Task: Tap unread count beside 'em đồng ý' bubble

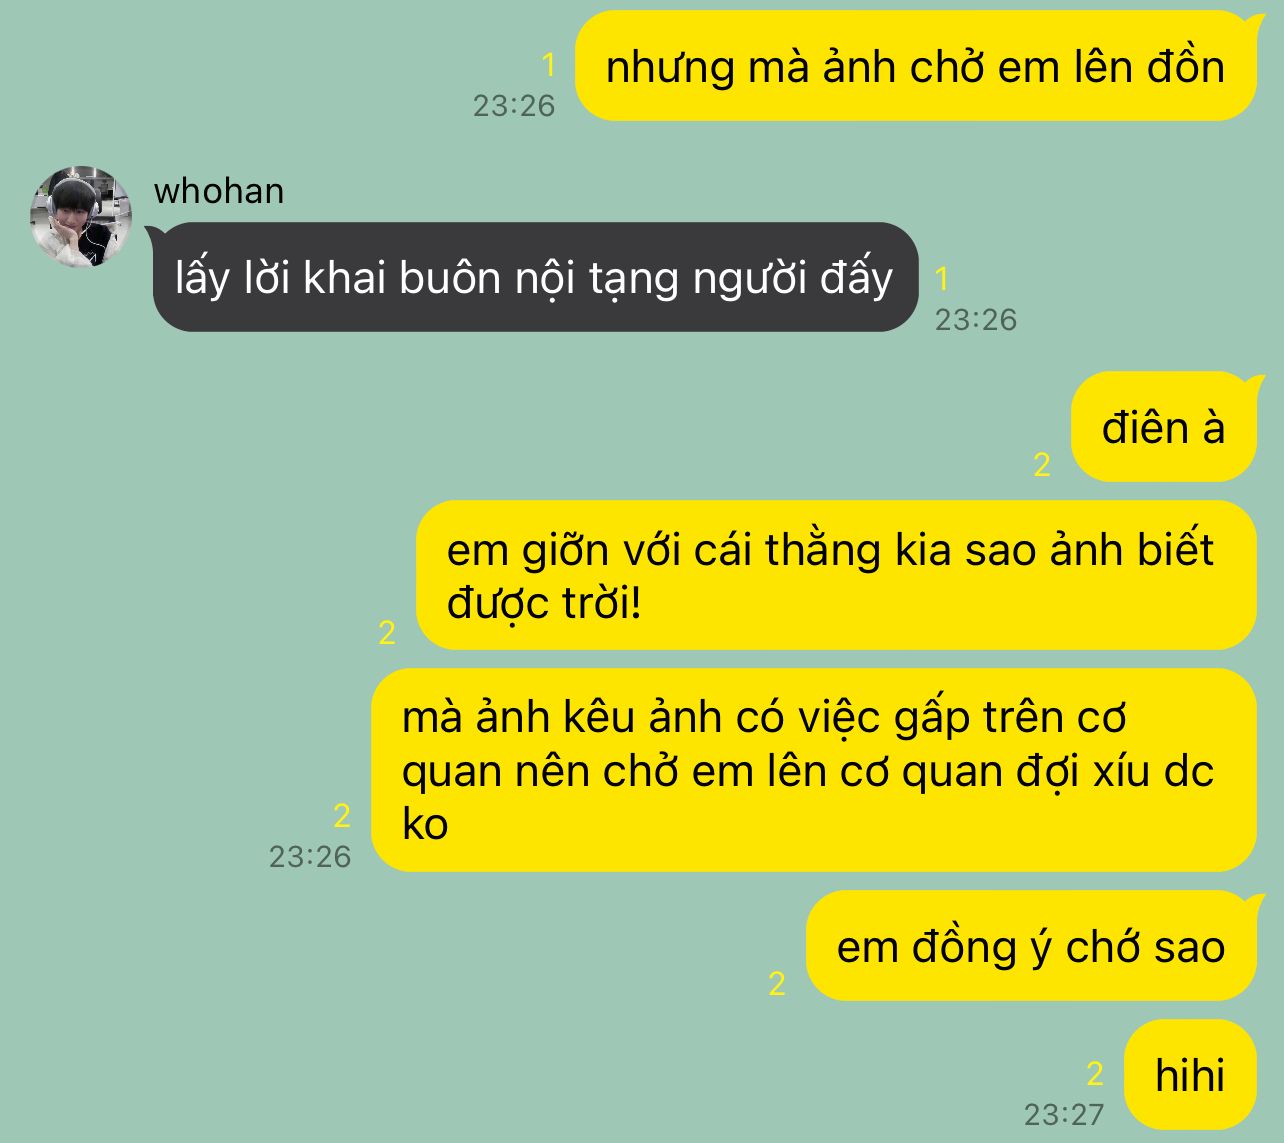Action: coord(777,984)
